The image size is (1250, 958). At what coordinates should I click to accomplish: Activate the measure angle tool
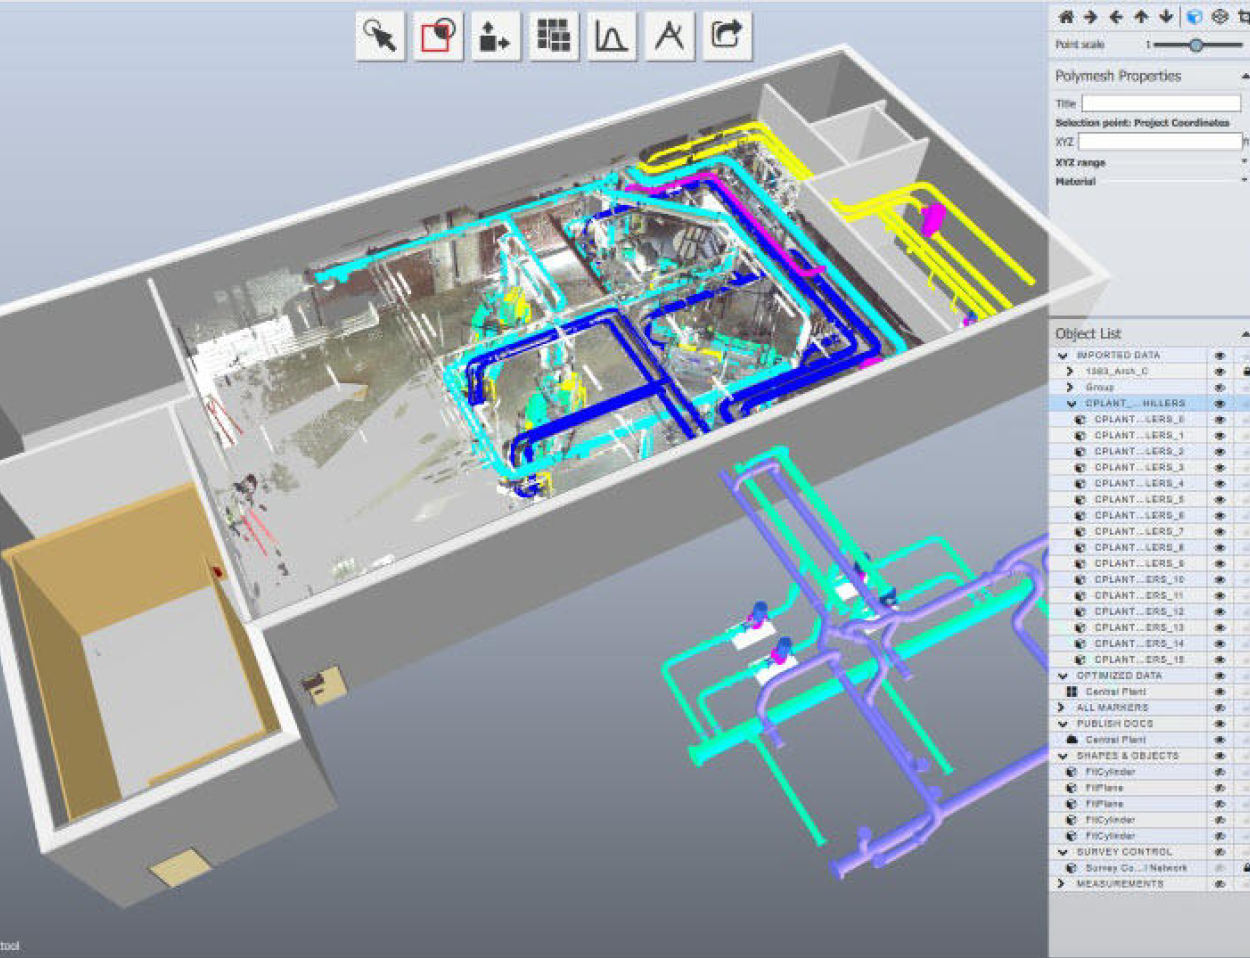click(668, 35)
